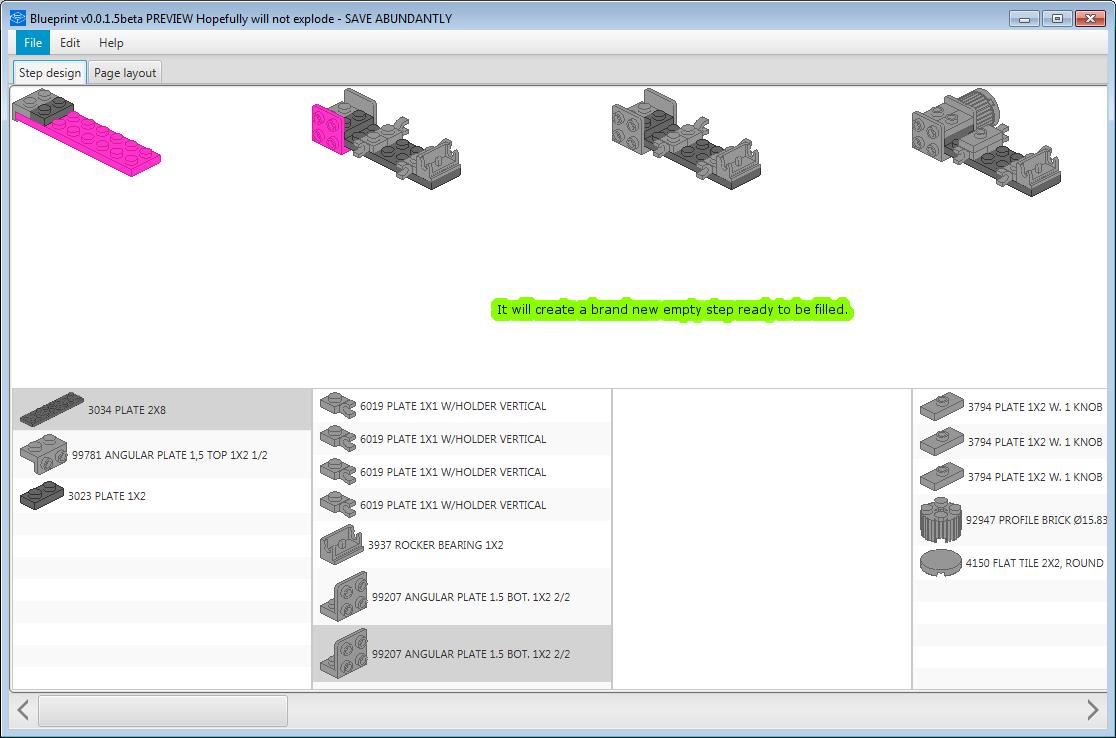Select the '3023 PLATE 1X2' label
Image resolution: width=1116 pixels, height=738 pixels.
point(107,496)
